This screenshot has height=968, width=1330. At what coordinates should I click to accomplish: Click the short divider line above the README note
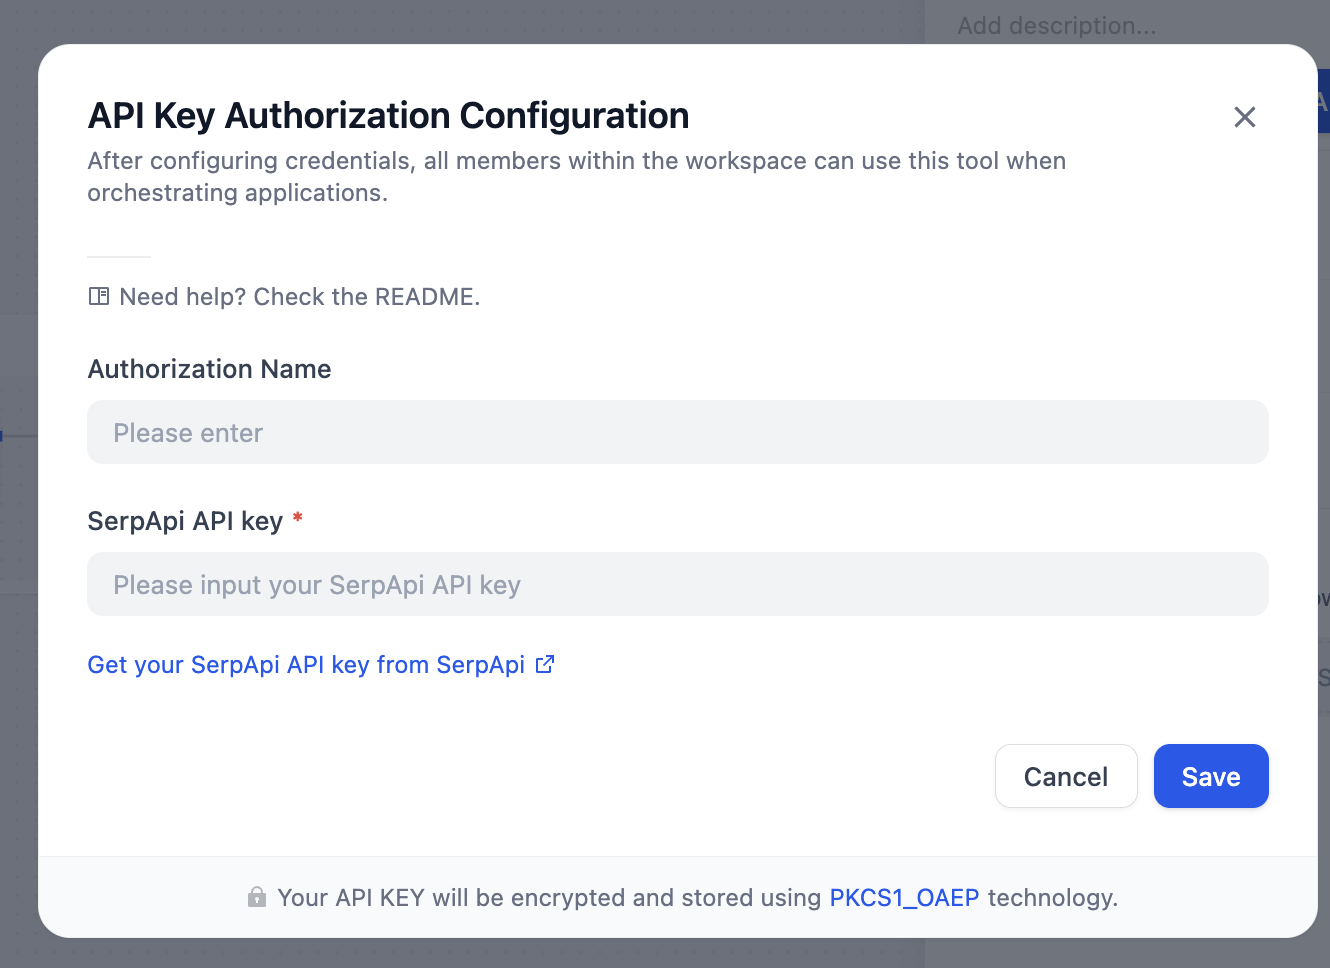coord(118,257)
